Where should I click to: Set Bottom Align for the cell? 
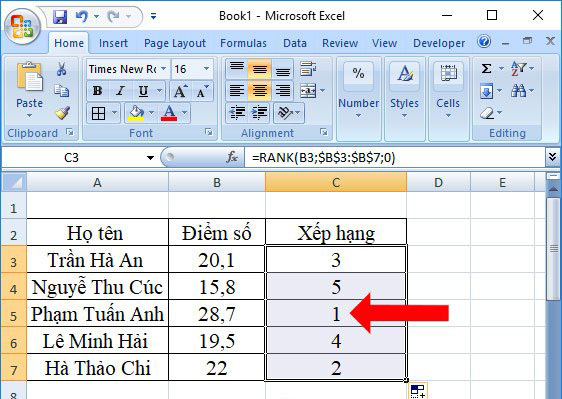(x=282, y=68)
